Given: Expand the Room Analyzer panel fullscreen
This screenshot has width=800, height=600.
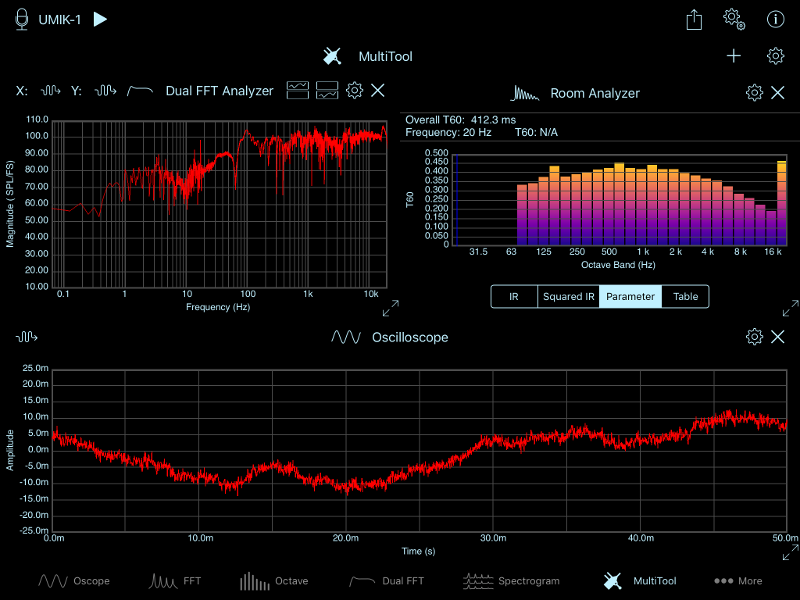Looking at the screenshot, I should click(x=790, y=308).
